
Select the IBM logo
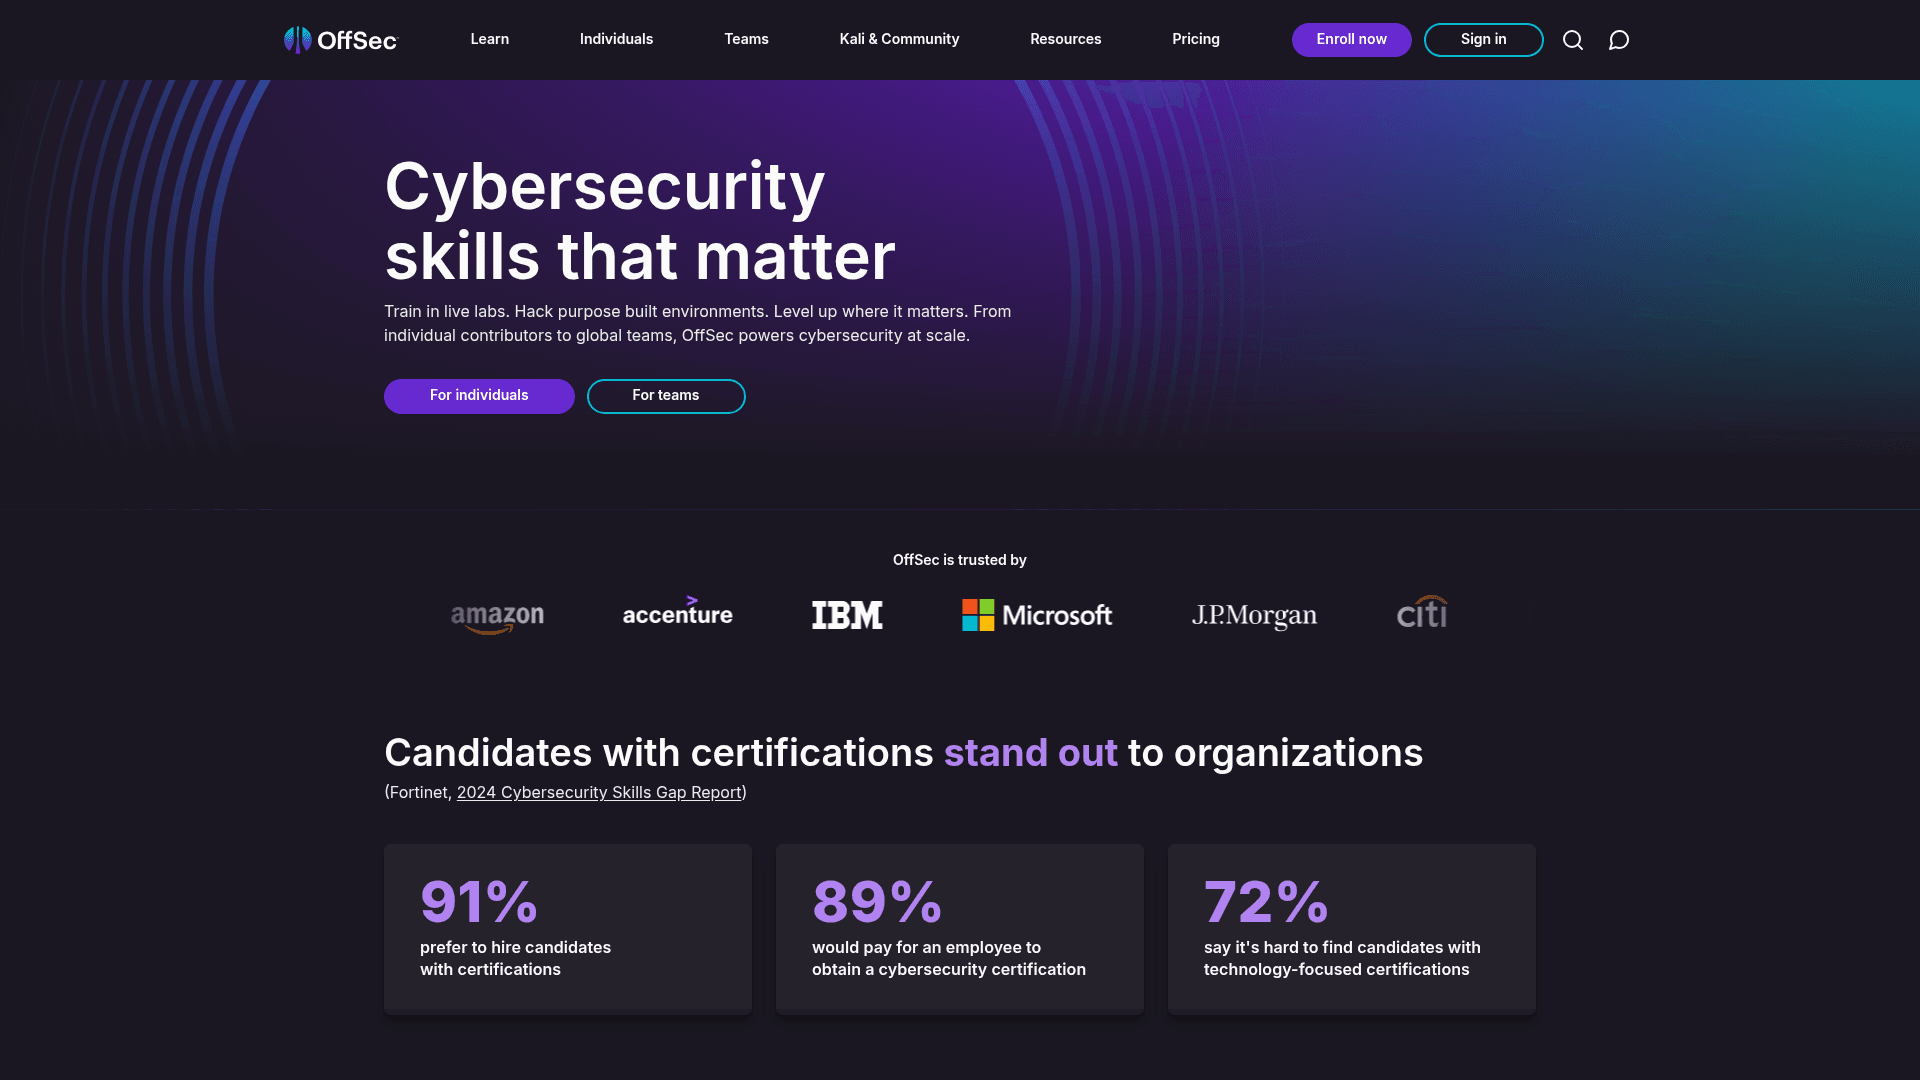point(846,615)
